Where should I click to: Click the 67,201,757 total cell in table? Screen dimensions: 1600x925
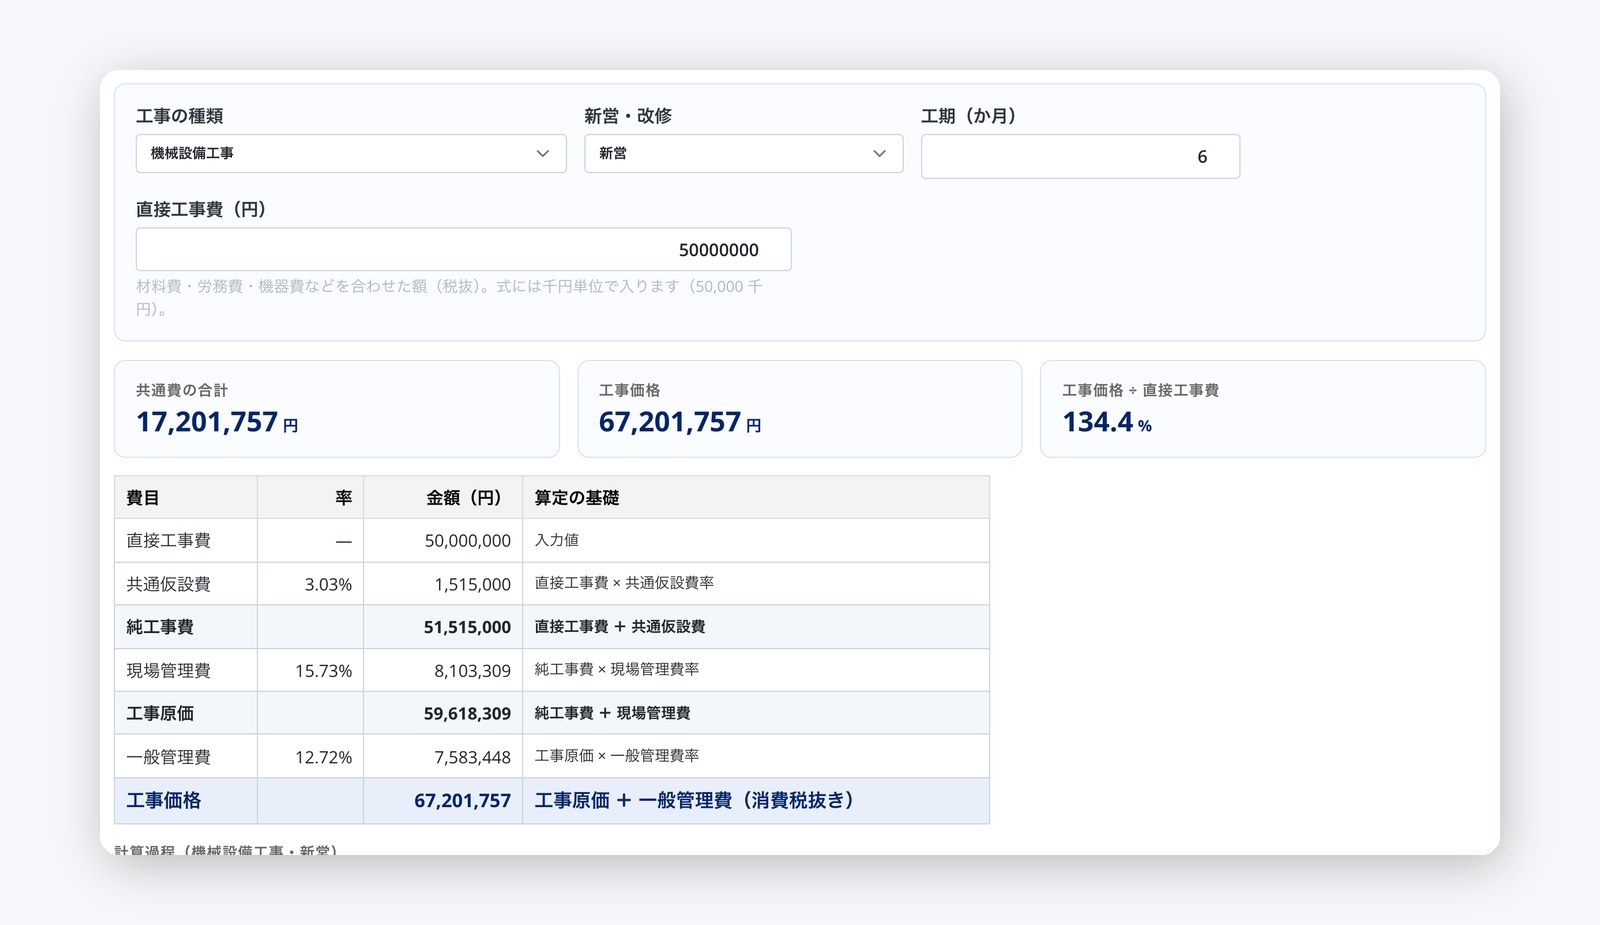click(x=443, y=801)
